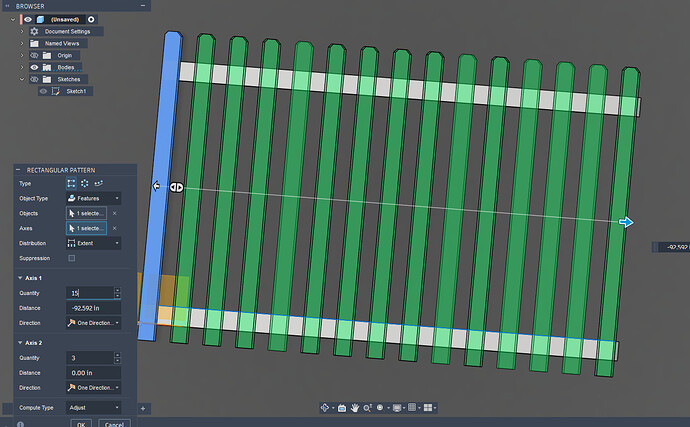Choose the Circular Pattern type icon
Image resolution: width=690 pixels, height=427 pixels.
point(85,184)
